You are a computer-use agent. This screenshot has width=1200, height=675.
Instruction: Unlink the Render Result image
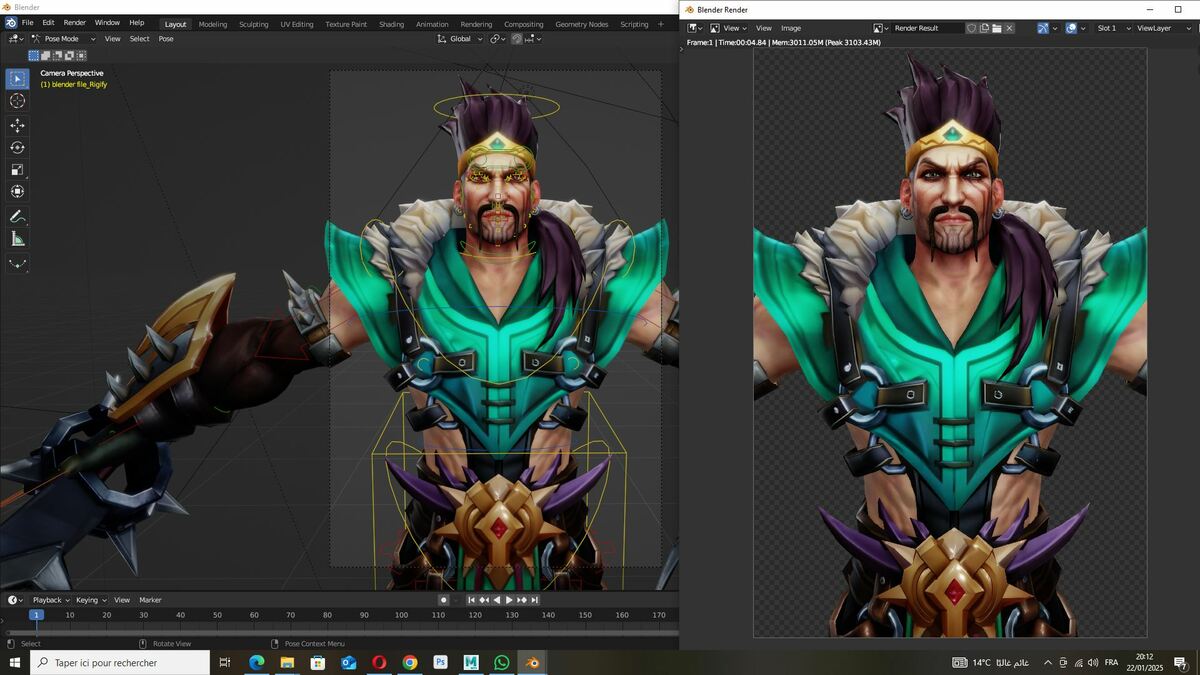click(x=1010, y=28)
